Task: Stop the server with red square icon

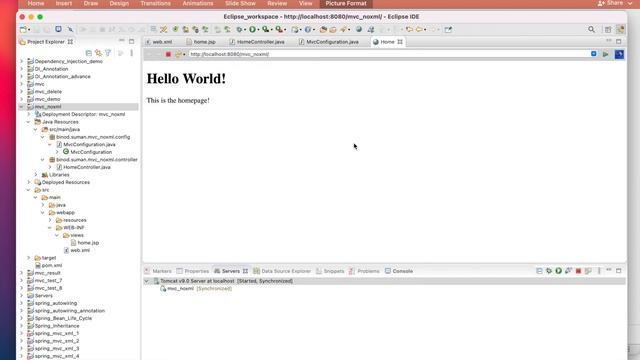Action: click(578, 271)
